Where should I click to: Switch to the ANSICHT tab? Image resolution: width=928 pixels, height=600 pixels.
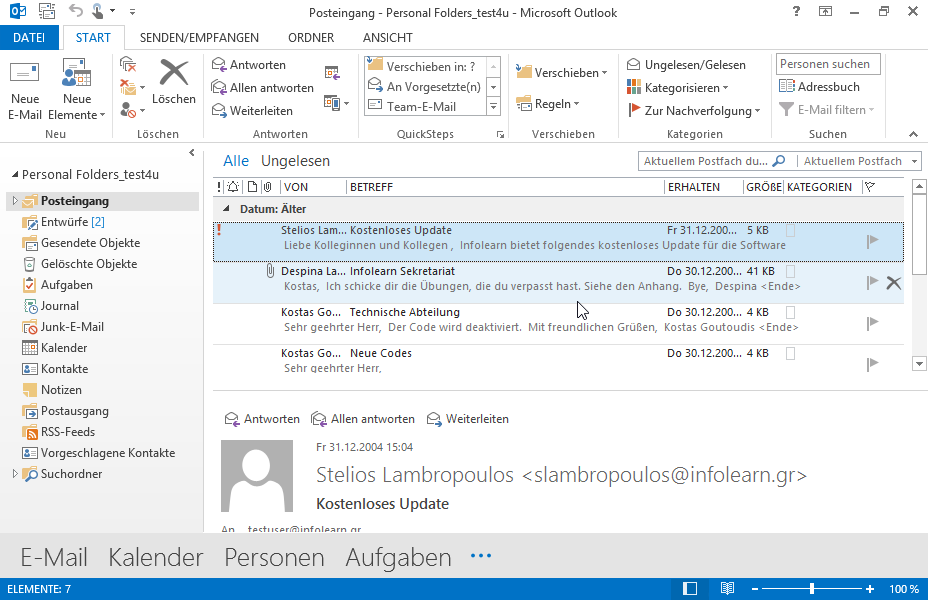coord(388,37)
